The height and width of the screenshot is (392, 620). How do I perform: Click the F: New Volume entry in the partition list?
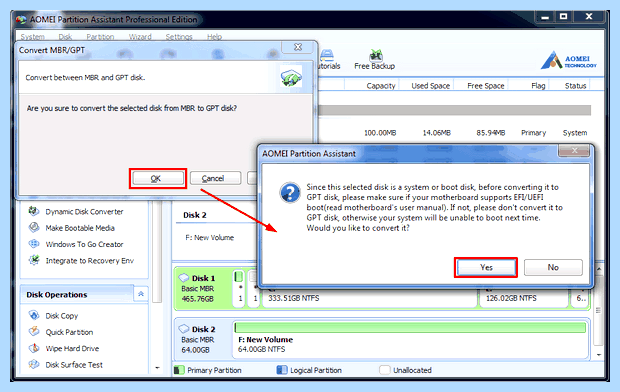[210, 238]
